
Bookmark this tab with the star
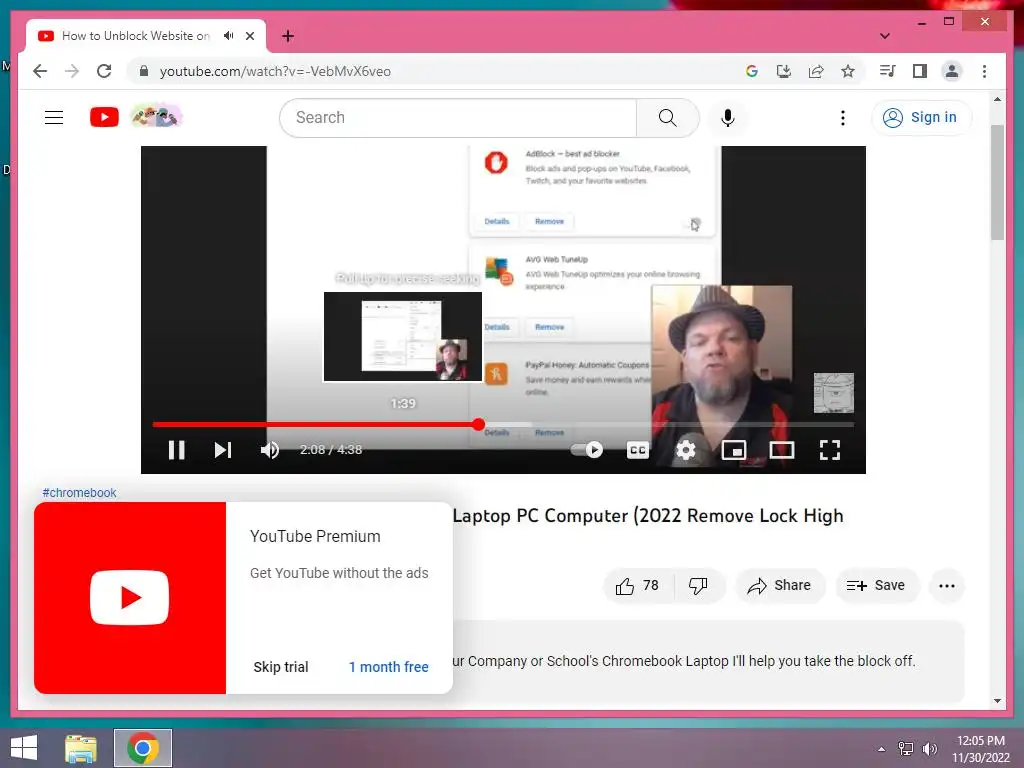pyautogui.click(x=848, y=71)
